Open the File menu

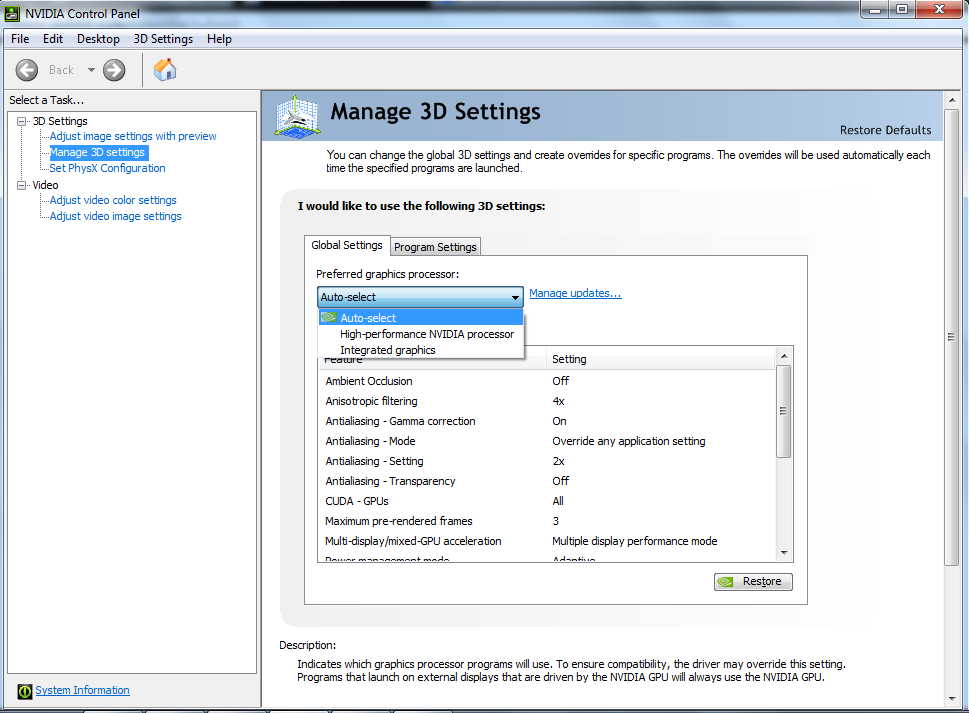(20, 39)
